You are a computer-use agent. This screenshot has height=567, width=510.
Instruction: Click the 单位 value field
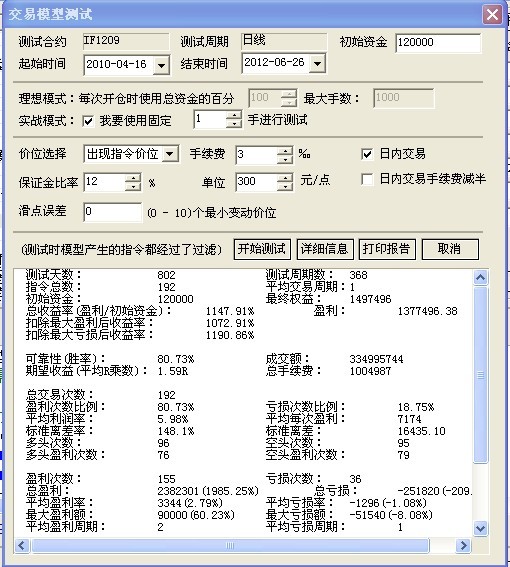pyautogui.click(x=256, y=182)
